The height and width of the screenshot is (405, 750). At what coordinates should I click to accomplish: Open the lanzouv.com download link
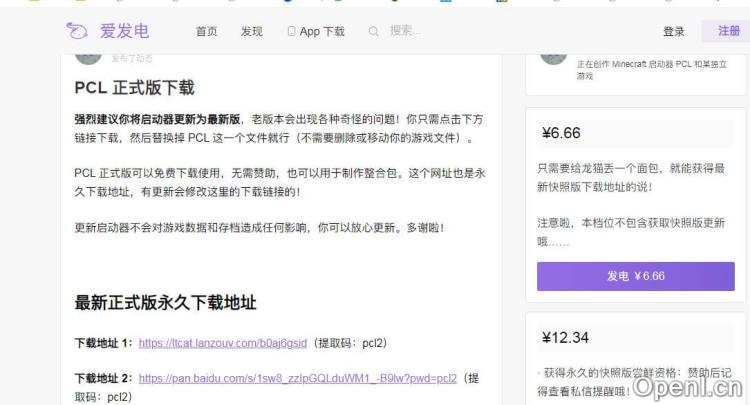(x=222, y=343)
